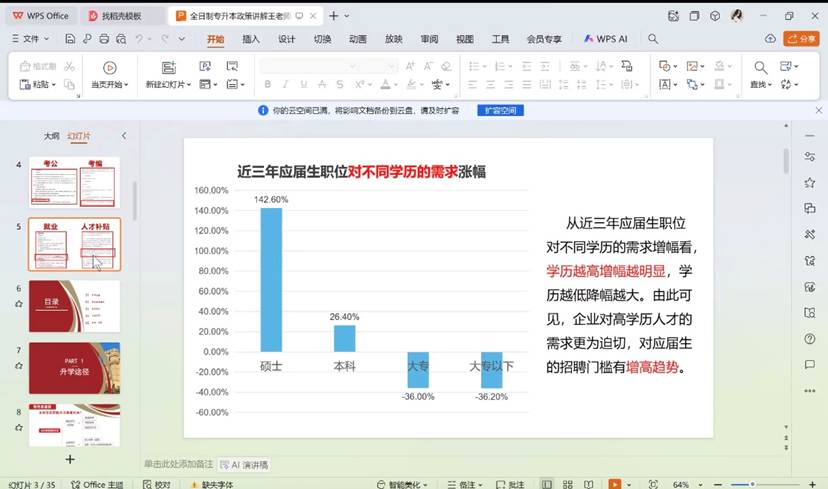Screen dimensions: 828x489
Task: Click the comment bubble sidebar icon
Action: click(x=810, y=364)
